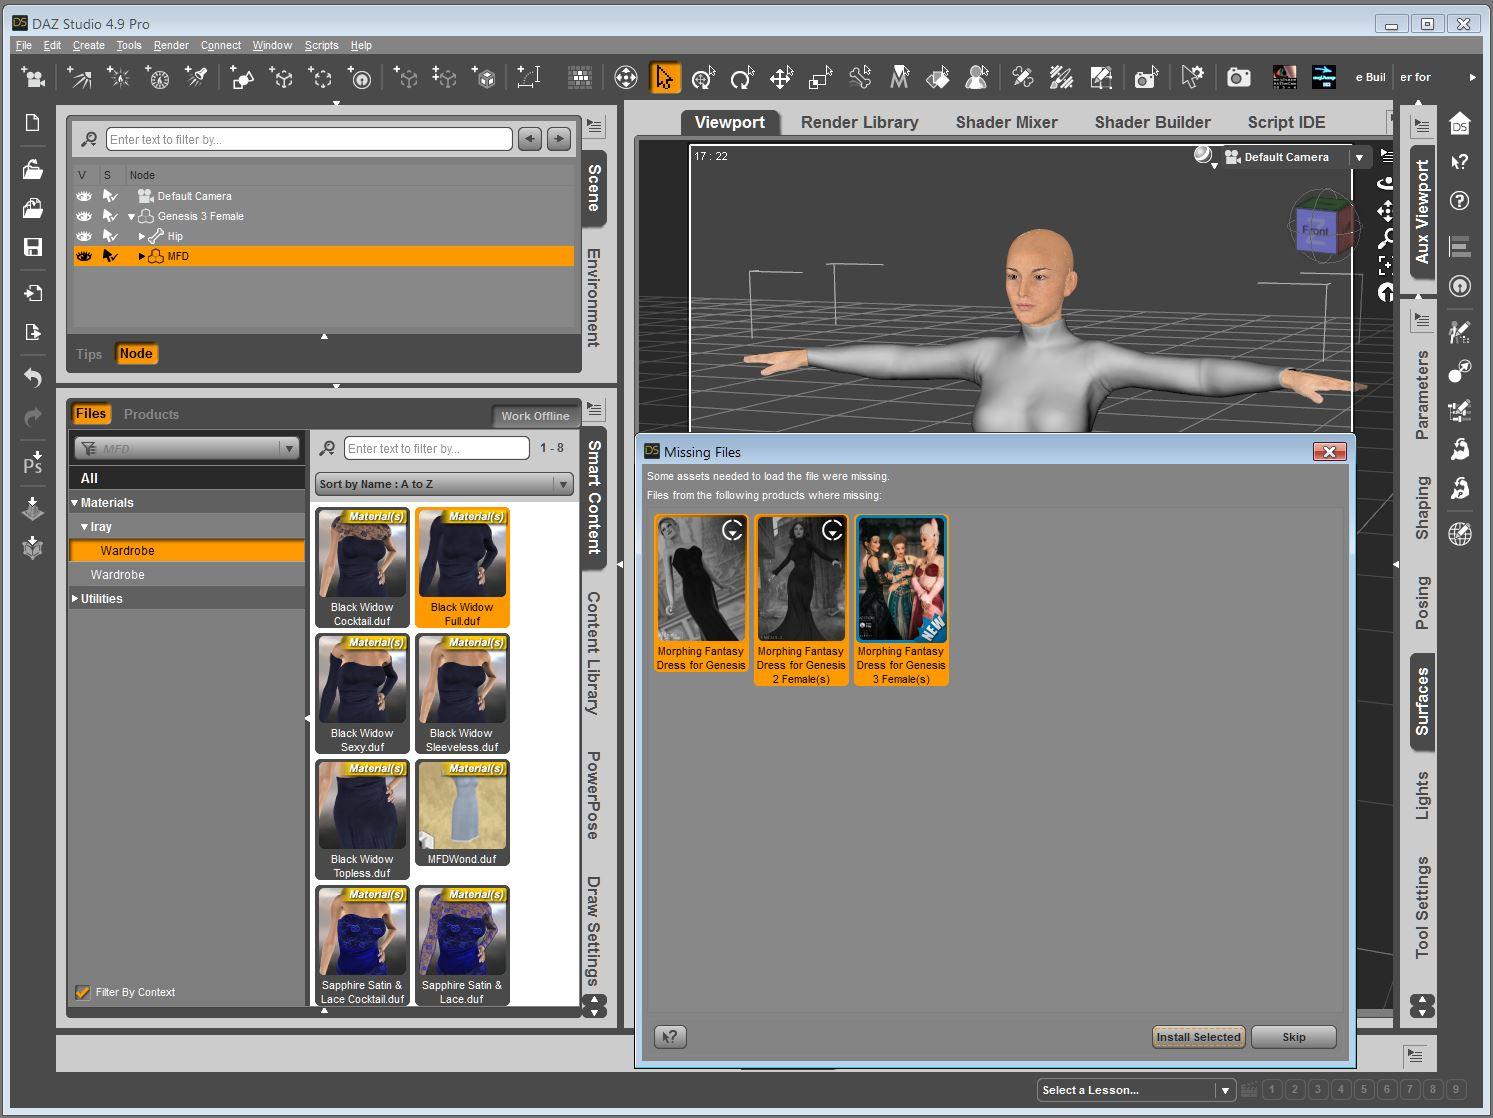
Task: Pick the ActivePose bone tool
Action: [x=860, y=77]
